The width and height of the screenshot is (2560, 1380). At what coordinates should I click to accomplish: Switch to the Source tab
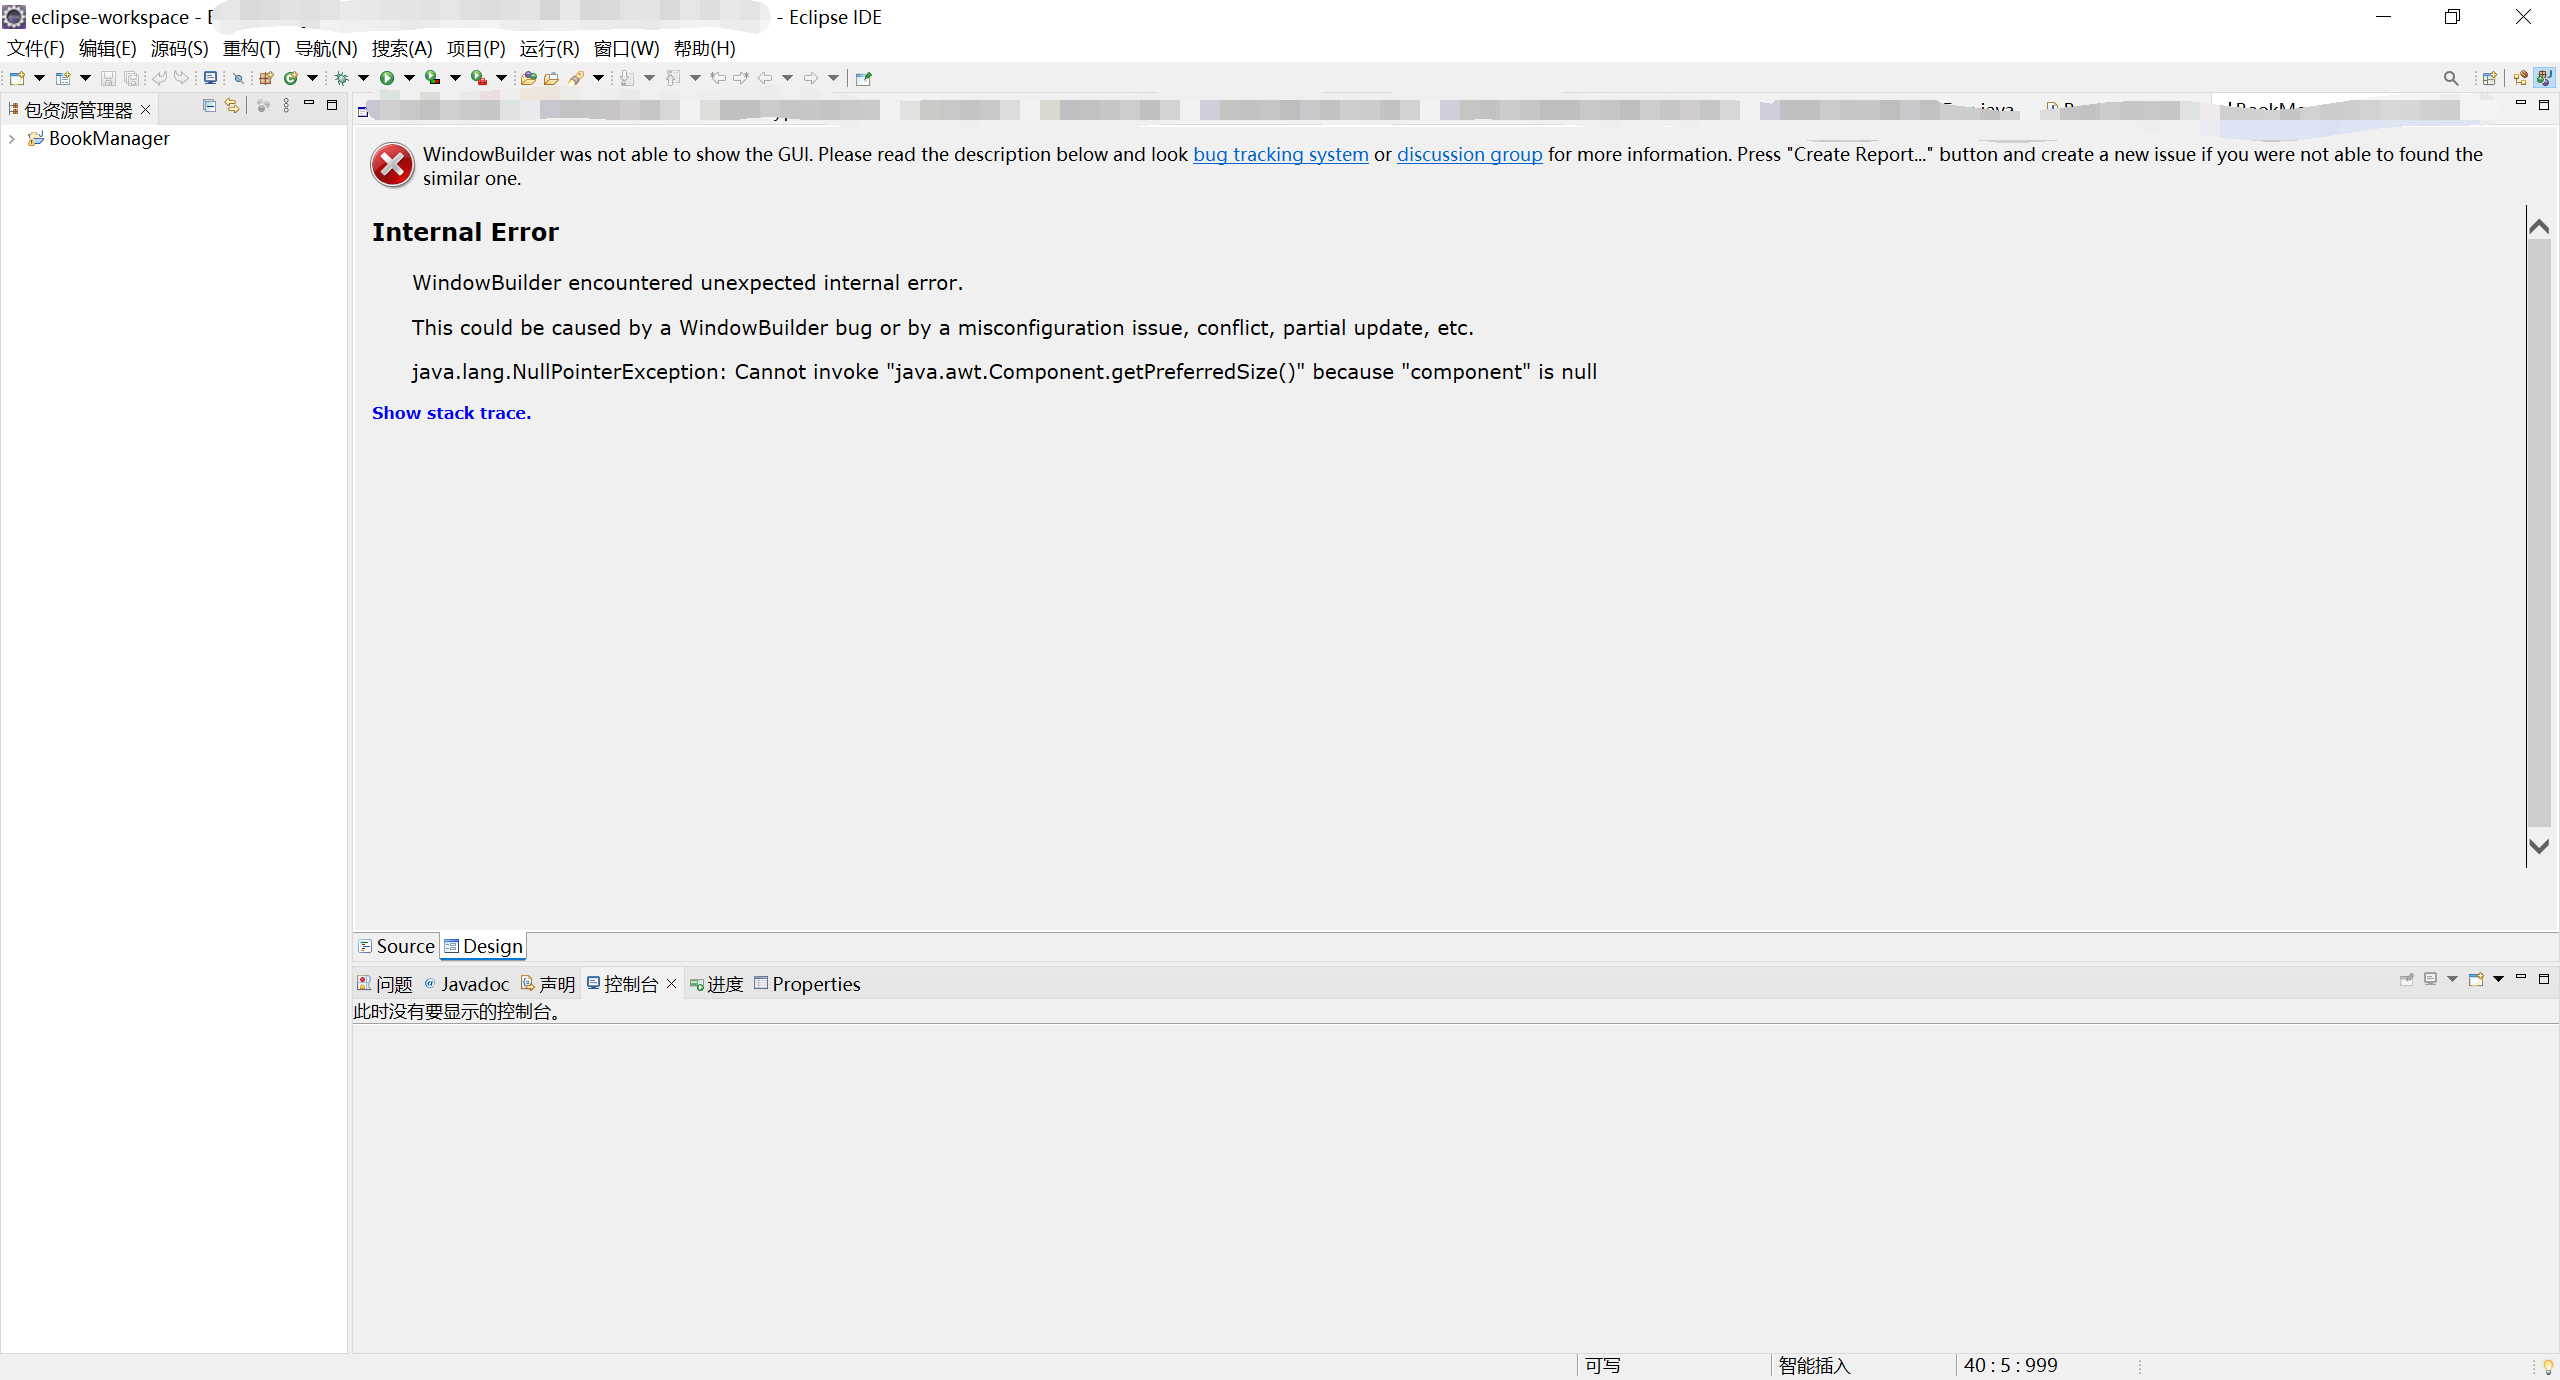(397, 946)
